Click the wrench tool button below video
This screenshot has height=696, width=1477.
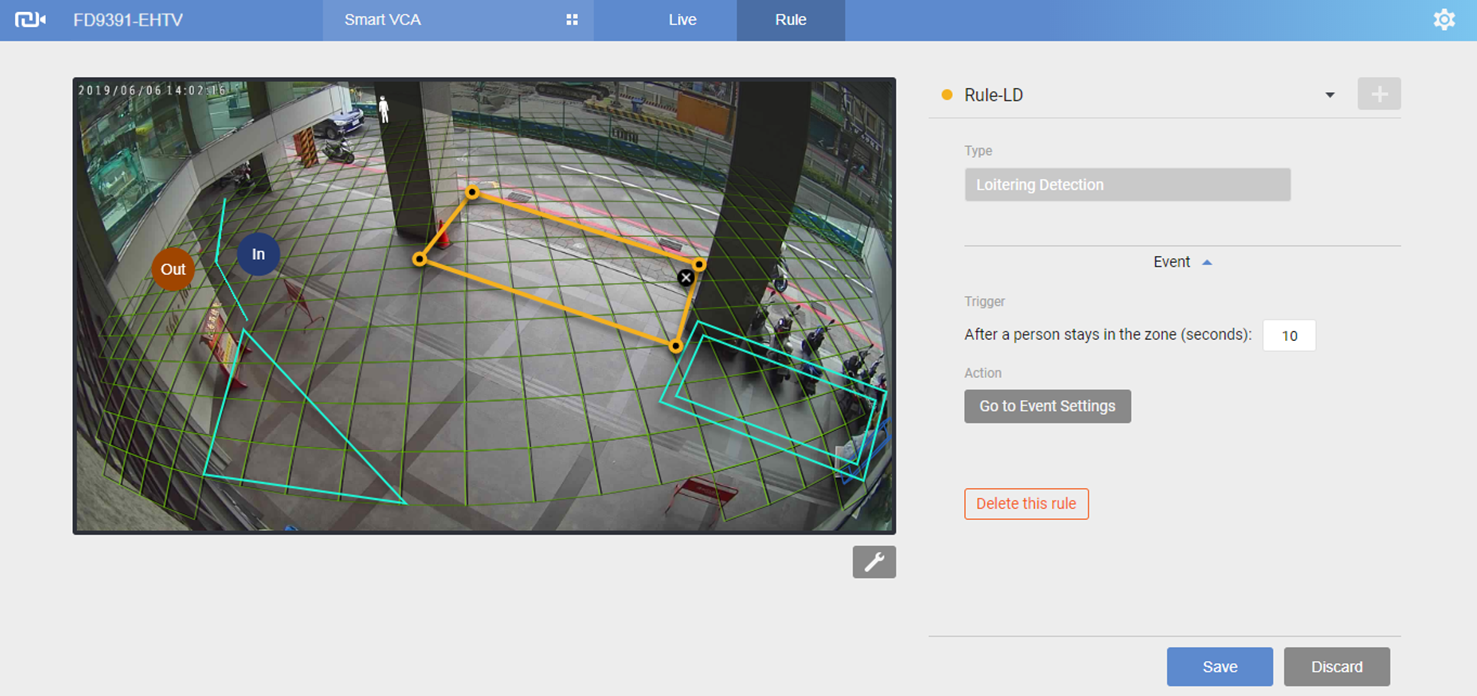(x=874, y=562)
